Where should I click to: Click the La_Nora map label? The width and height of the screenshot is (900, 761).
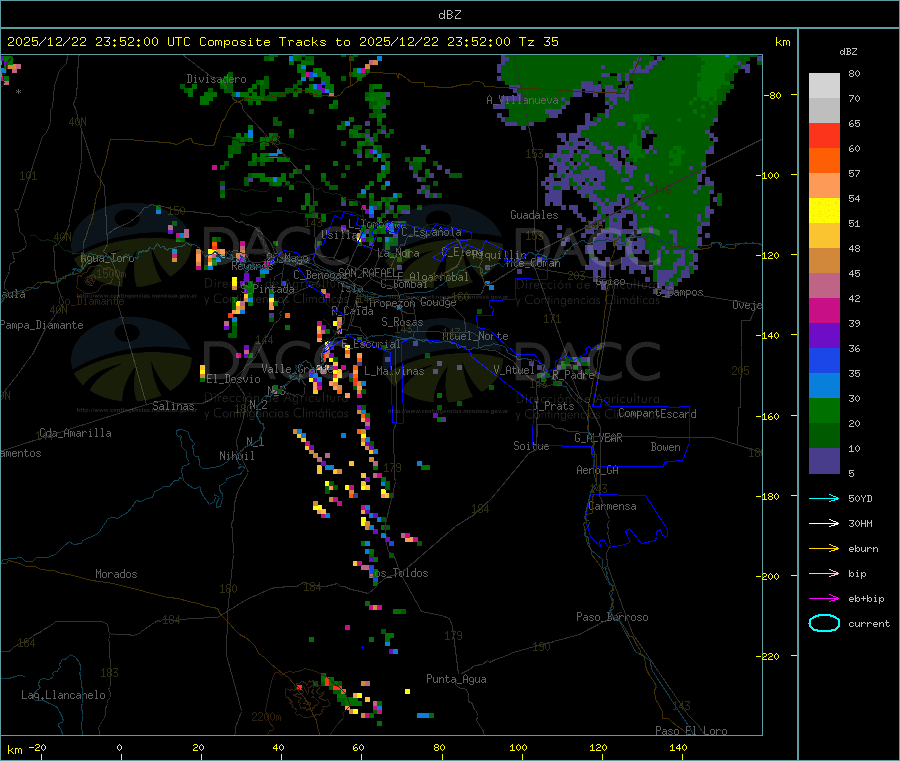[x=399, y=253]
